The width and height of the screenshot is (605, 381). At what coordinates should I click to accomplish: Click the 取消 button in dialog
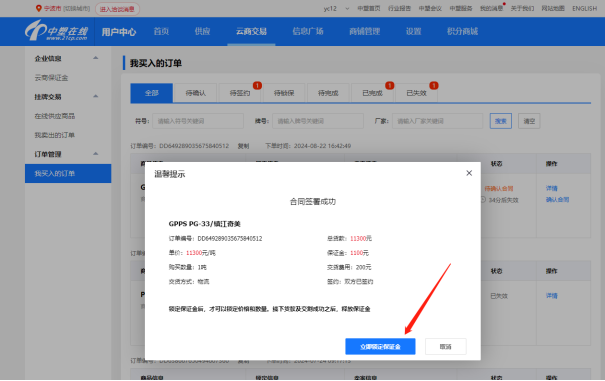point(446,346)
